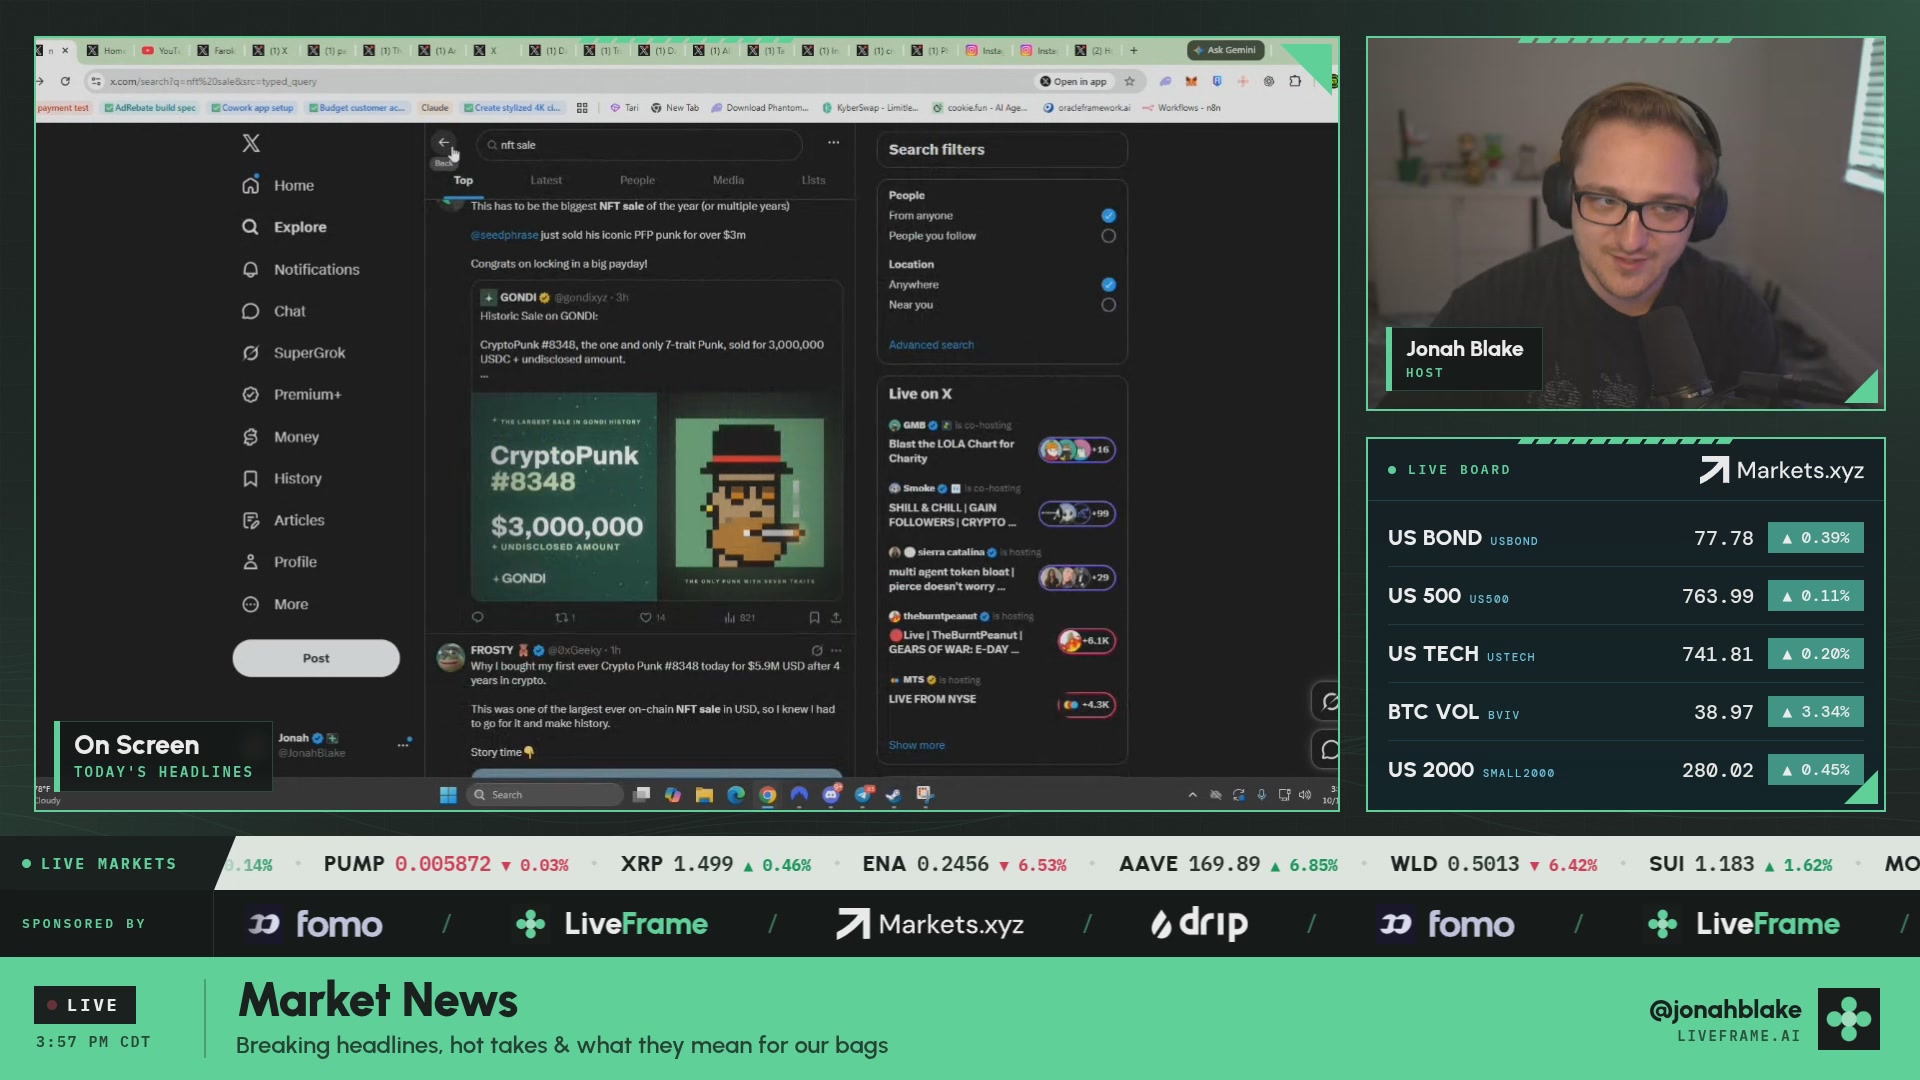Open the search options three-dot menu

click(x=834, y=143)
